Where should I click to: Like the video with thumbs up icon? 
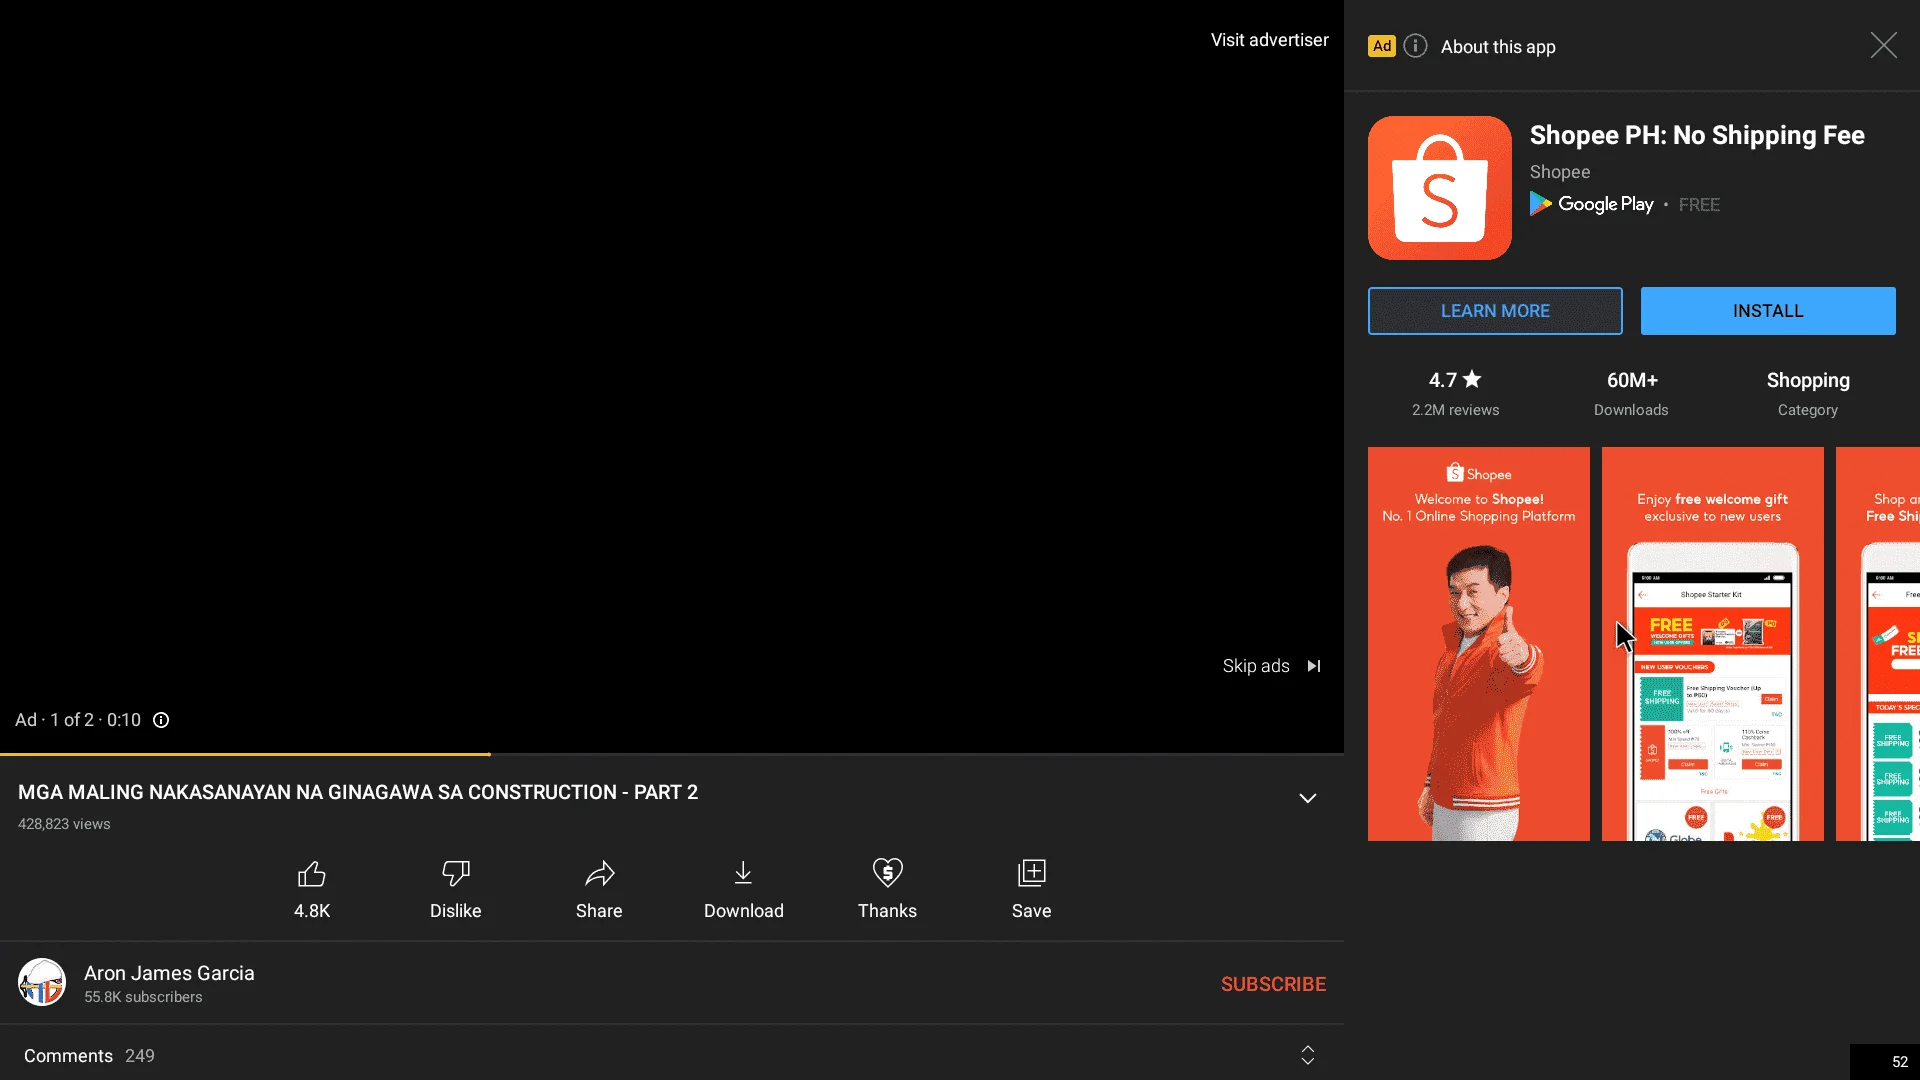point(312,874)
